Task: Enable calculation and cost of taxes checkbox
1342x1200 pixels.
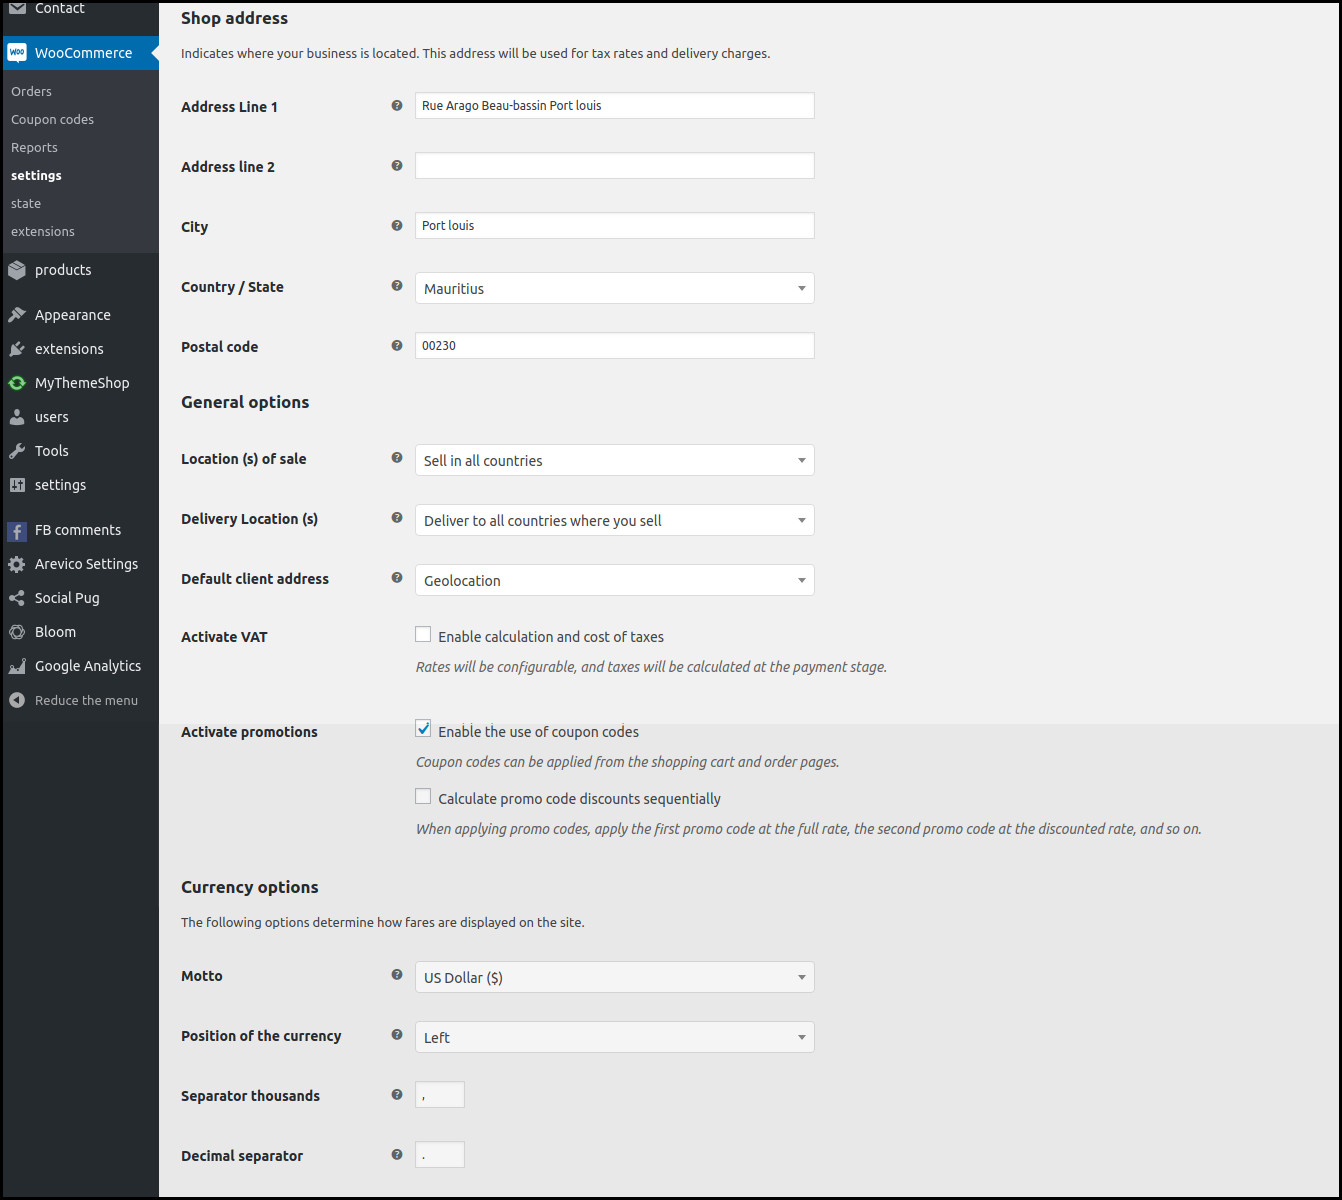Action: 423,634
